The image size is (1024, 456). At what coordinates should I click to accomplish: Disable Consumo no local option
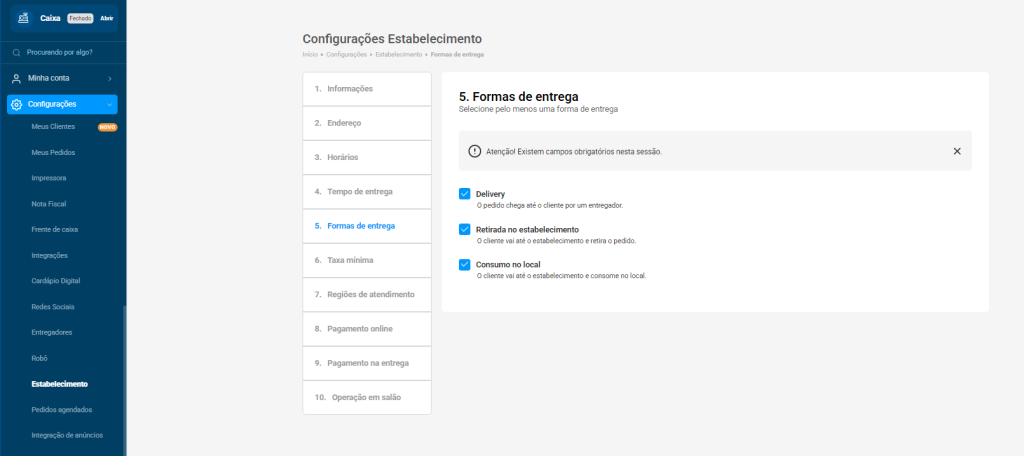point(465,265)
